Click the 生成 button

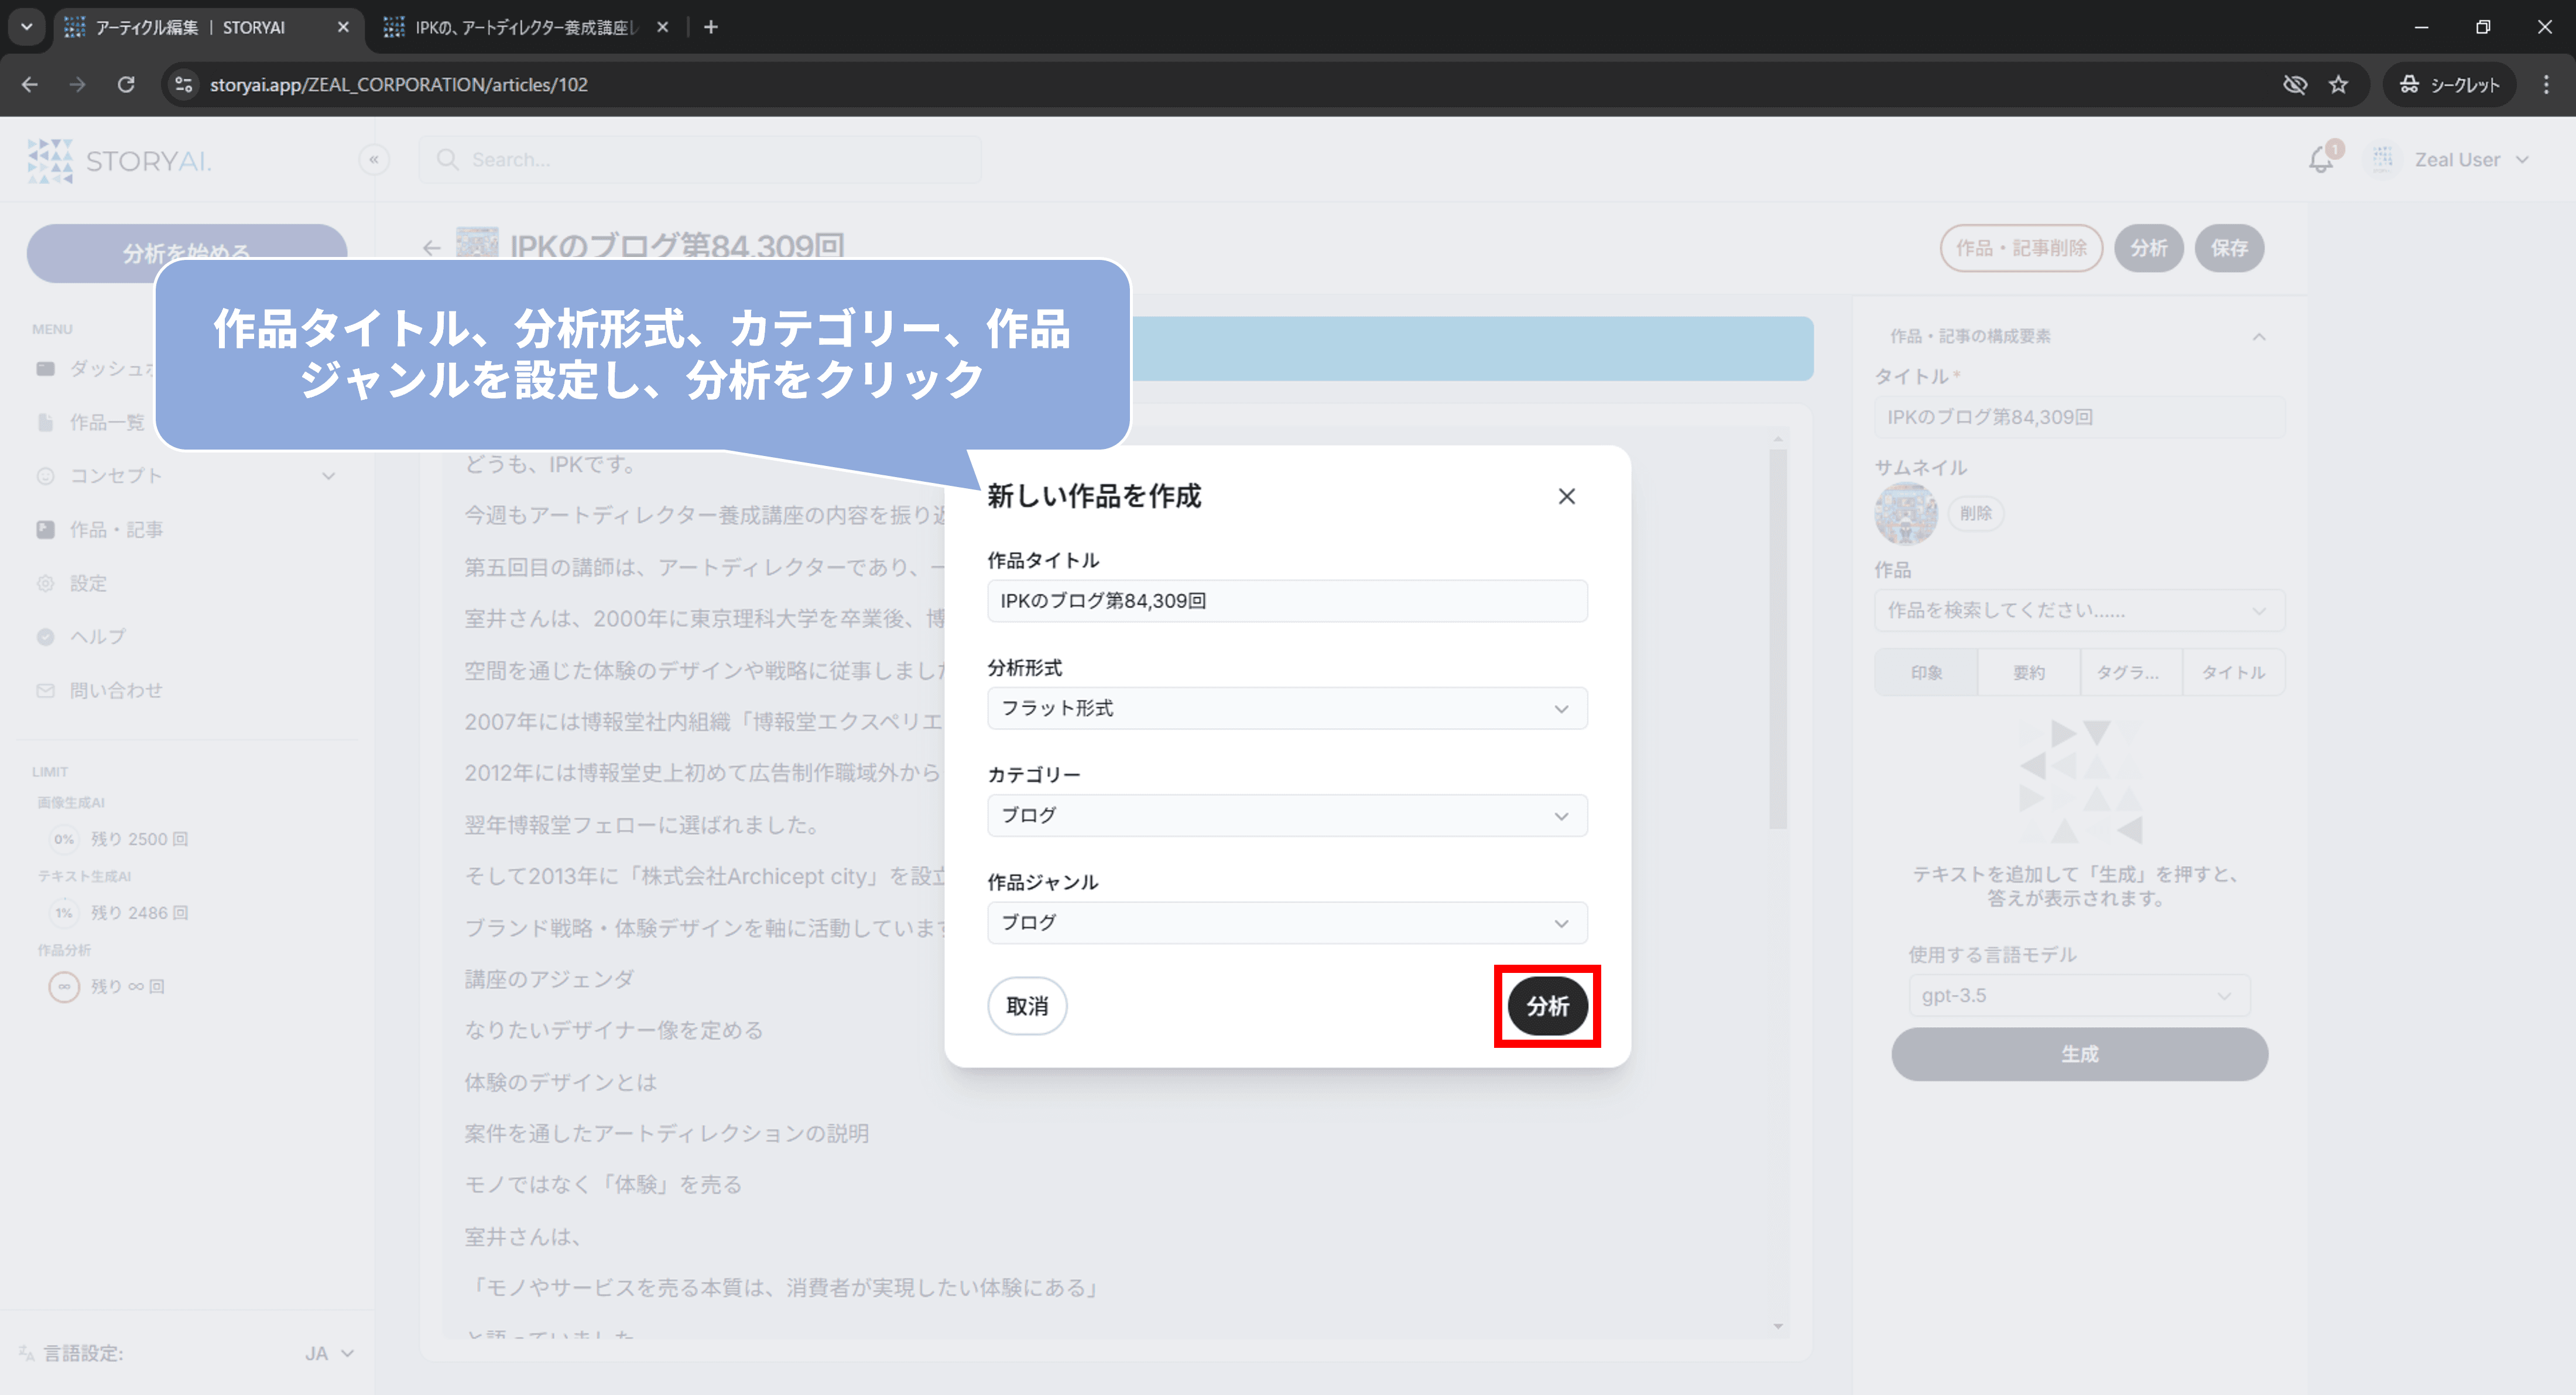click(2079, 1054)
